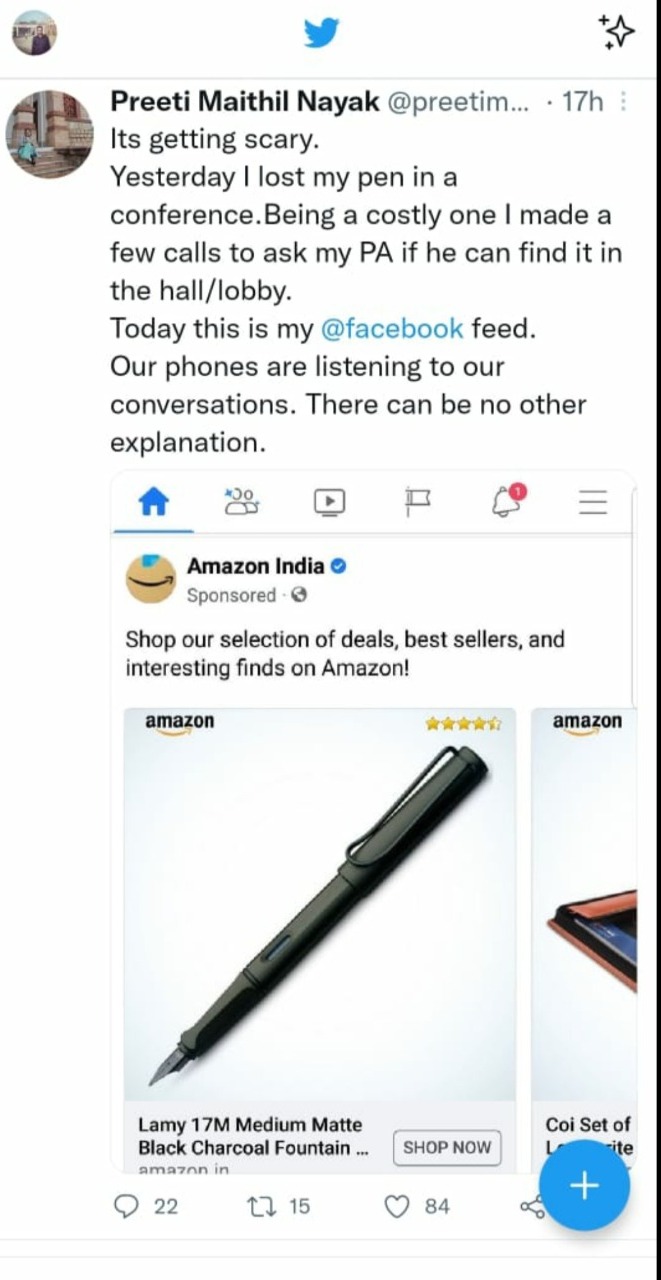661x1280 pixels.
Task: Open the Facebook Watch video tab
Action: (x=329, y=502)
